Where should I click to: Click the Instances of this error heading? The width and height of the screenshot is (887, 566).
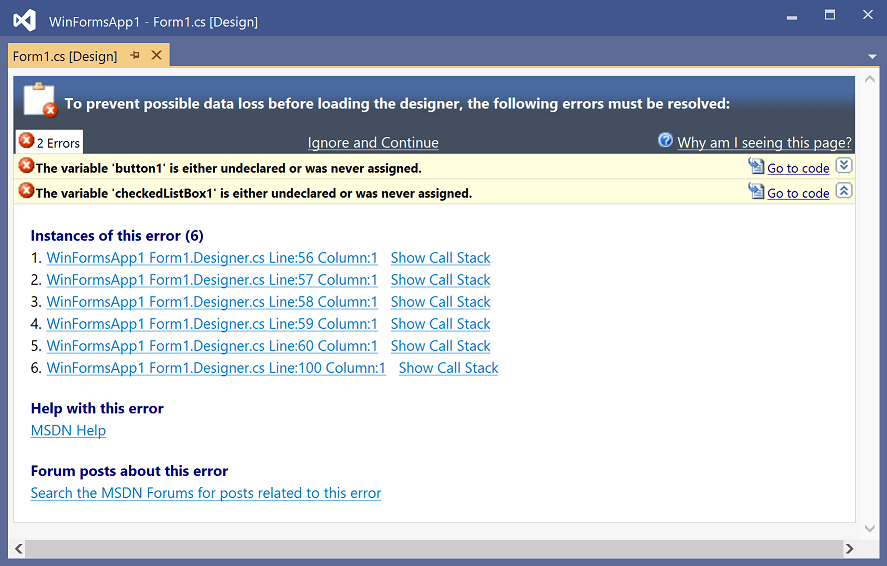pyautogui.click(x=117, y=236)
